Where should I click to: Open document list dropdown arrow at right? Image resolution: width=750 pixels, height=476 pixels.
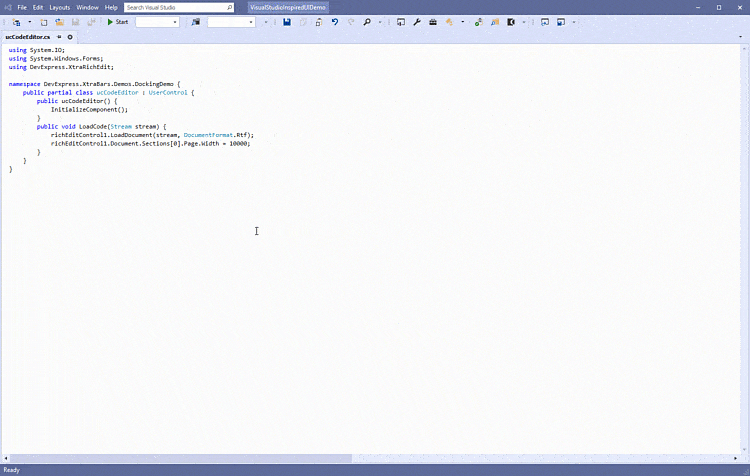[742, 37]
